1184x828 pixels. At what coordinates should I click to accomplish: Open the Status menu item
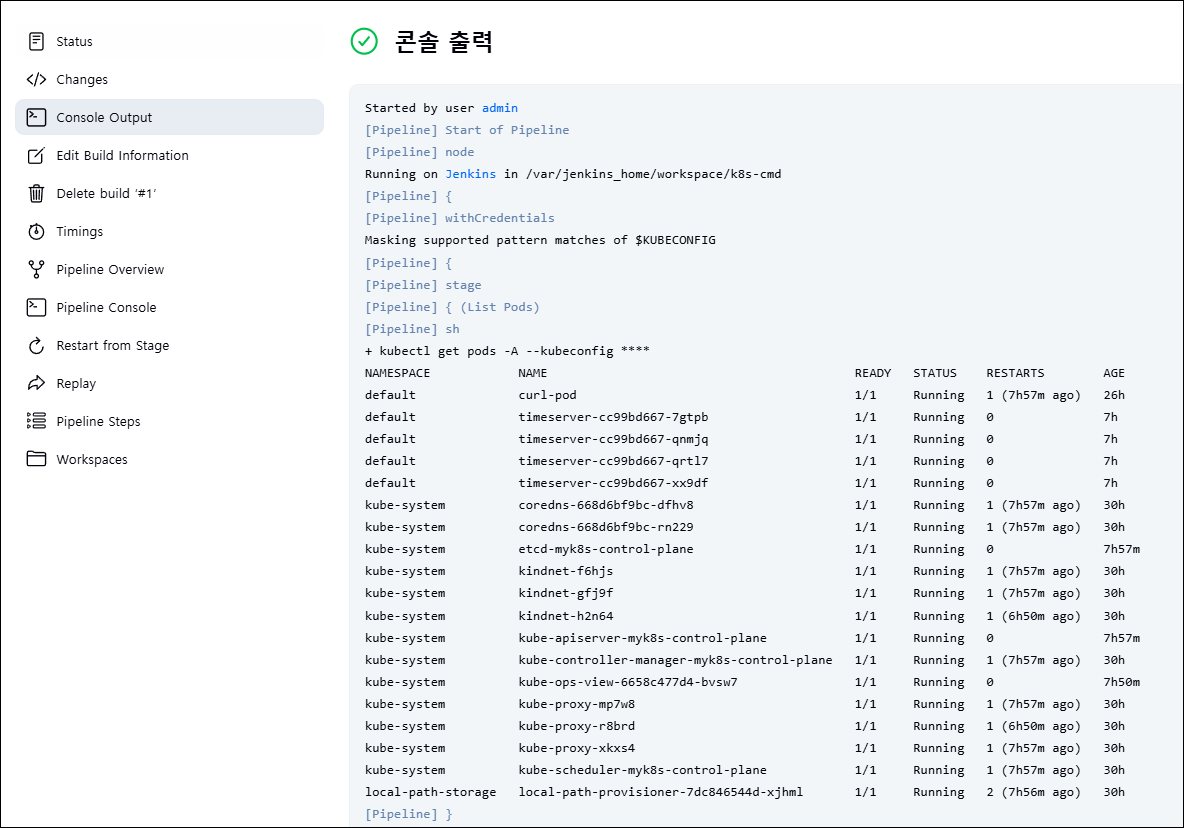pos(169,42)
